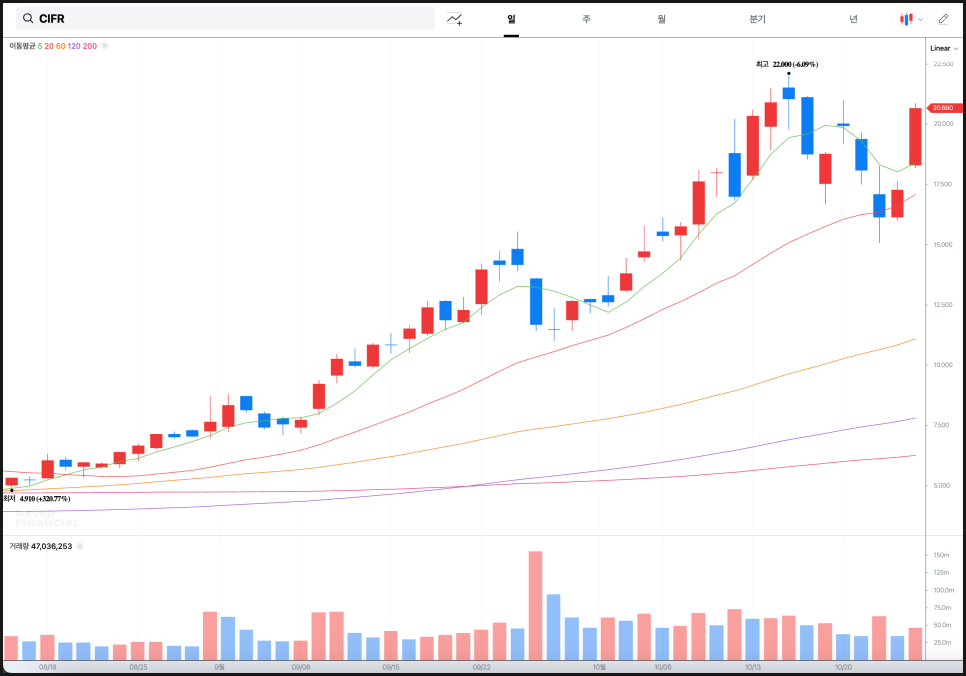966x676 pixels.
Task: Switch to the 일 (daily) tab
Action: tap(511, 19)
